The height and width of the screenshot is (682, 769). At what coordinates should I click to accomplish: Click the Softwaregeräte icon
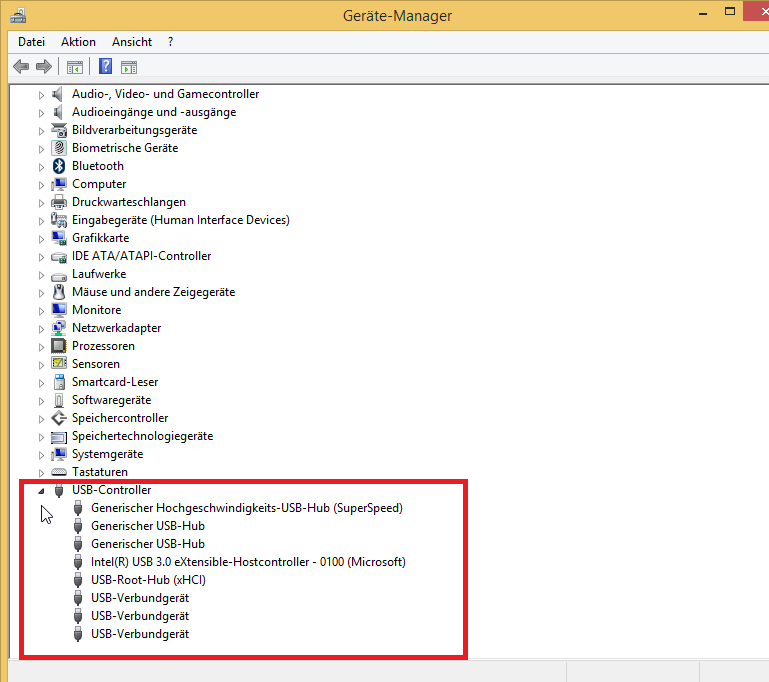59,400
